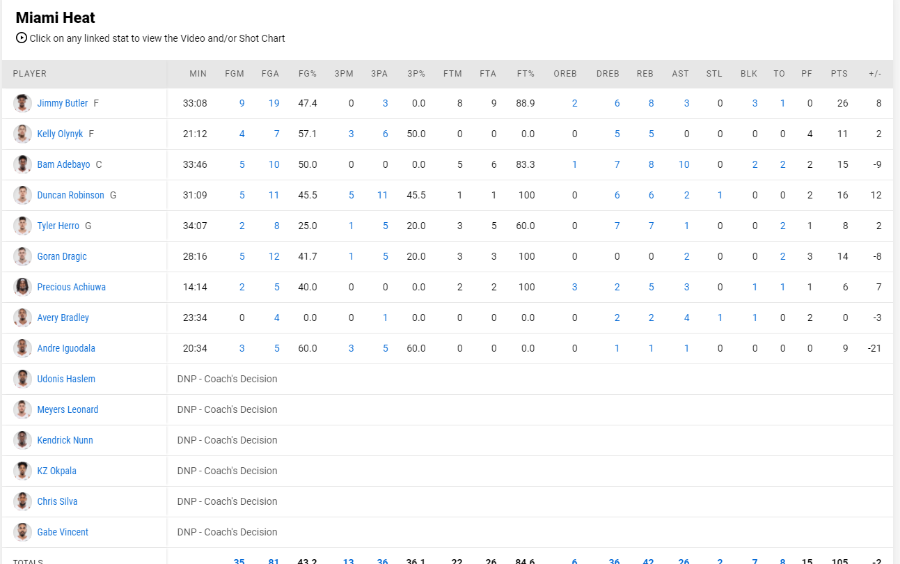
Task: View Bam Adebayo's 10 assists
Action: click(x=684, y=164)
